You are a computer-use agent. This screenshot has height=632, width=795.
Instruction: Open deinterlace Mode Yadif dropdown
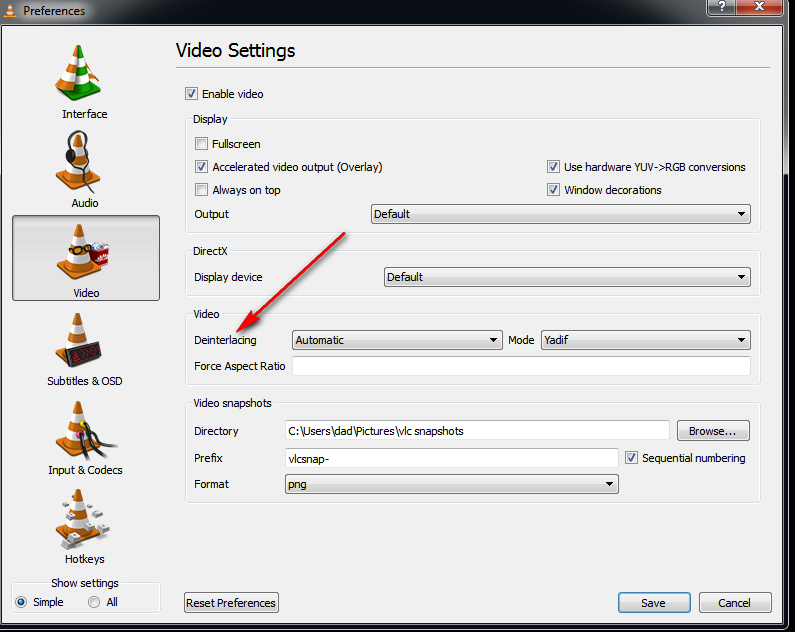tap(646, 340)
